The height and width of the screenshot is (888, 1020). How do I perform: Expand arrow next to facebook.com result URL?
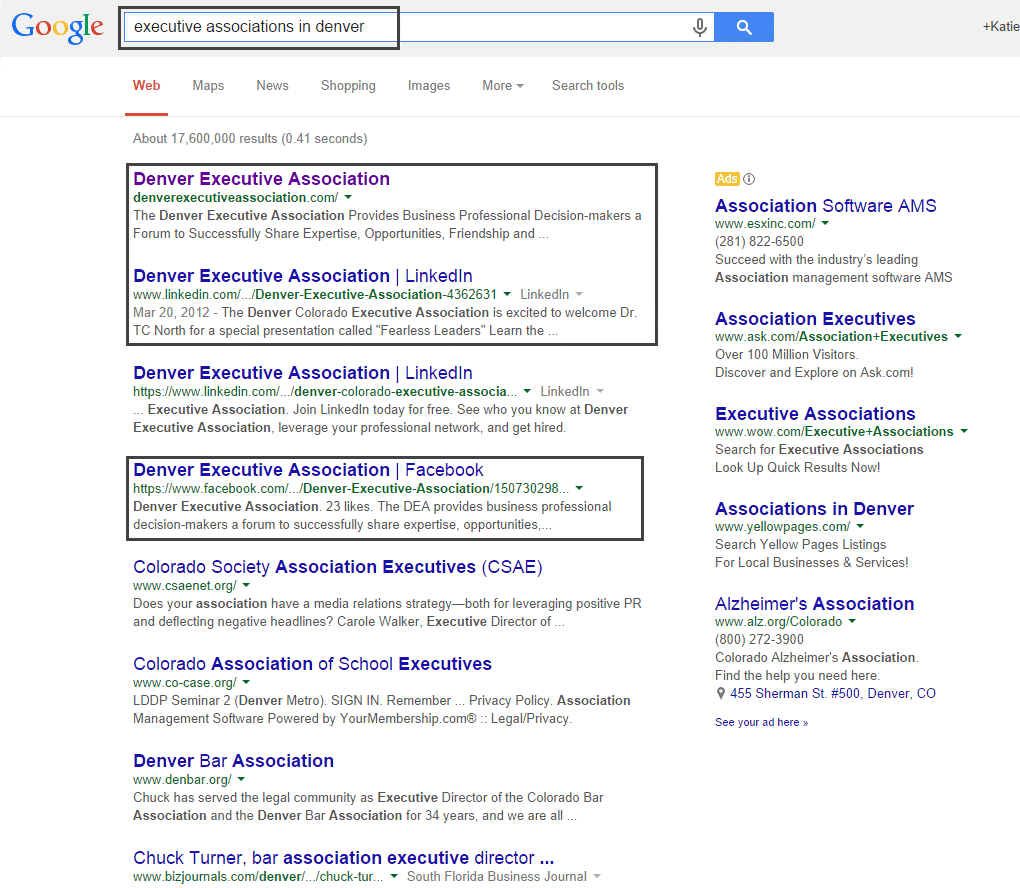(579, 488)
